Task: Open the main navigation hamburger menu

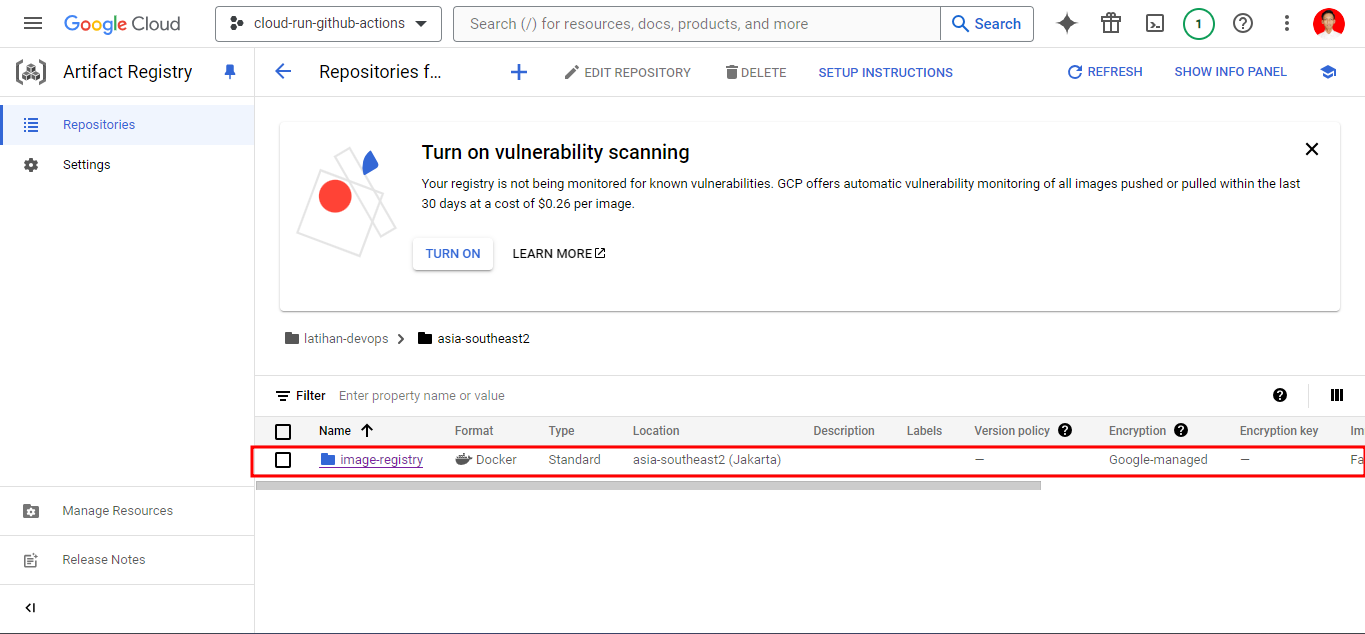Action: 33,24
